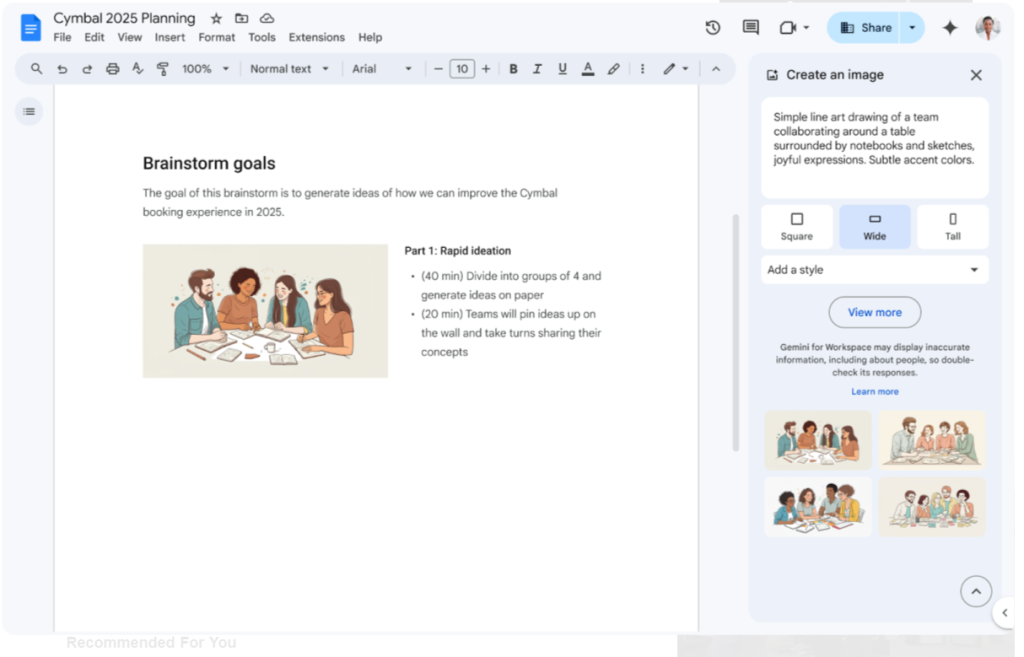
Task: Open the text color picker
Action: click(588, 68)
